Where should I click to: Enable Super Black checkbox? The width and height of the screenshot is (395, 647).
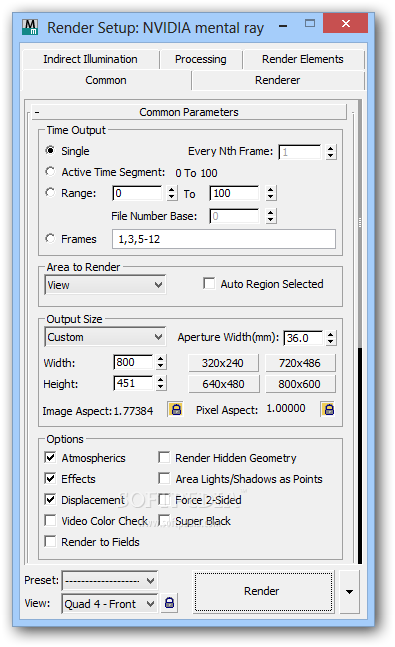pos(164,520)
